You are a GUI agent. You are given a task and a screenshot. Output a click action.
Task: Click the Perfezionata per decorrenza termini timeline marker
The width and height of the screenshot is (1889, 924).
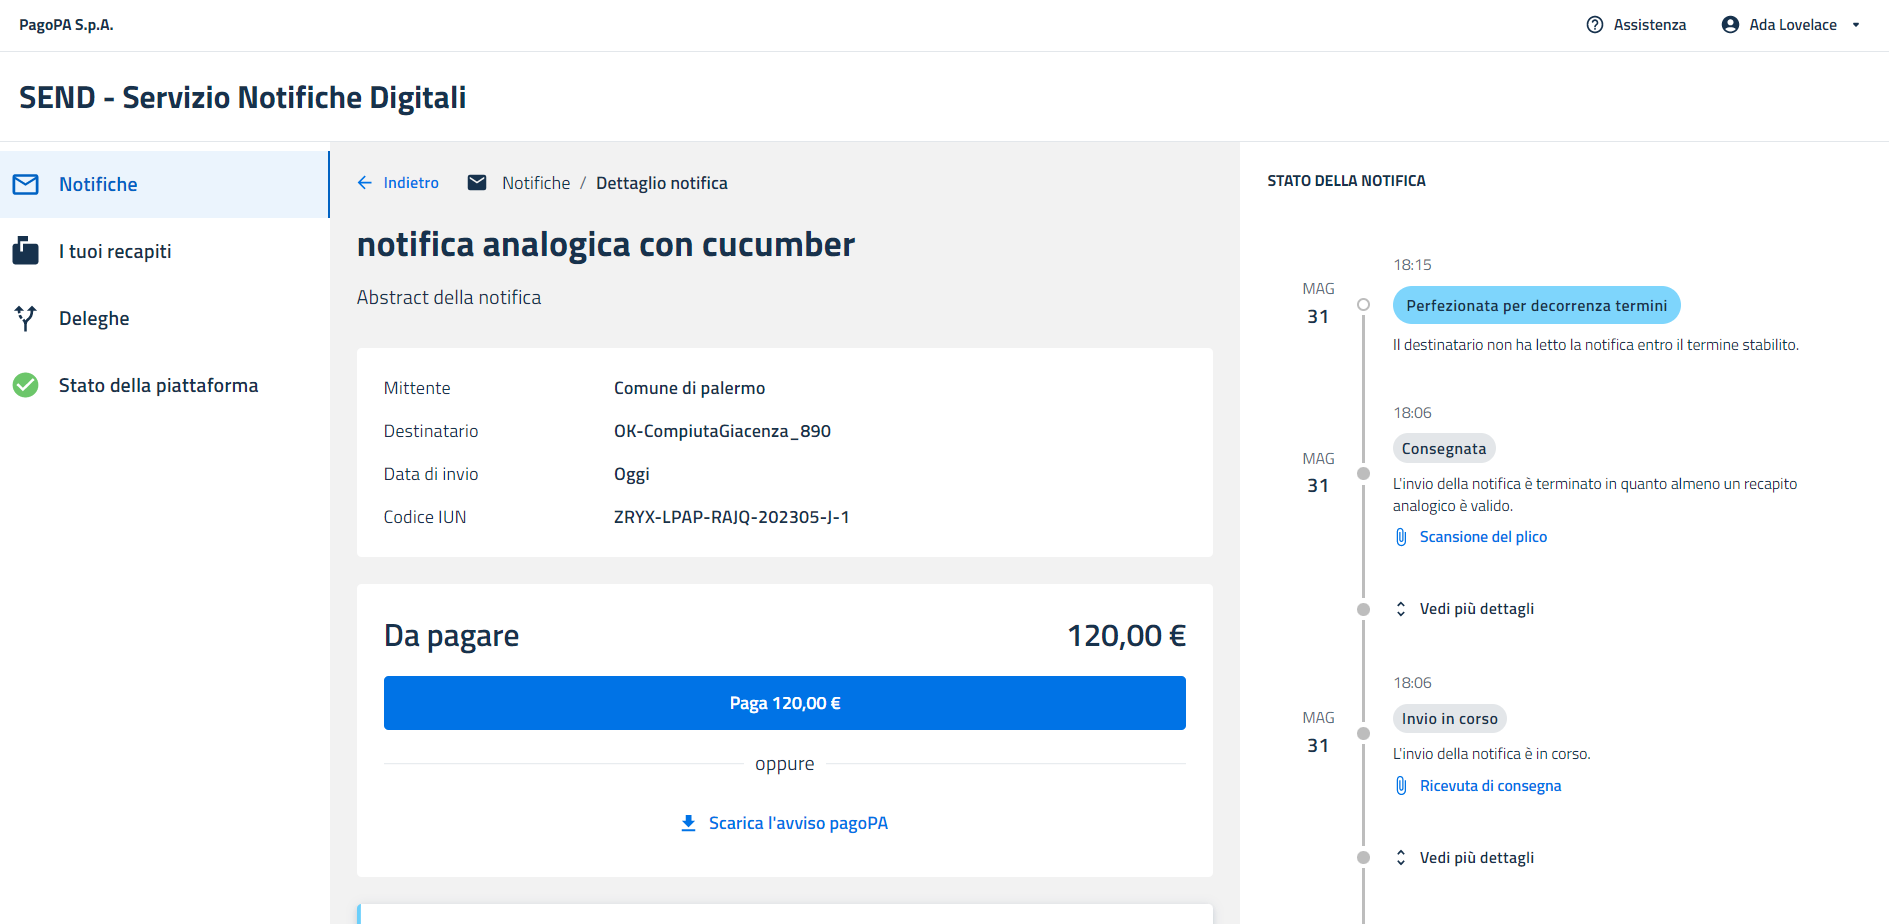(1363, 305)
